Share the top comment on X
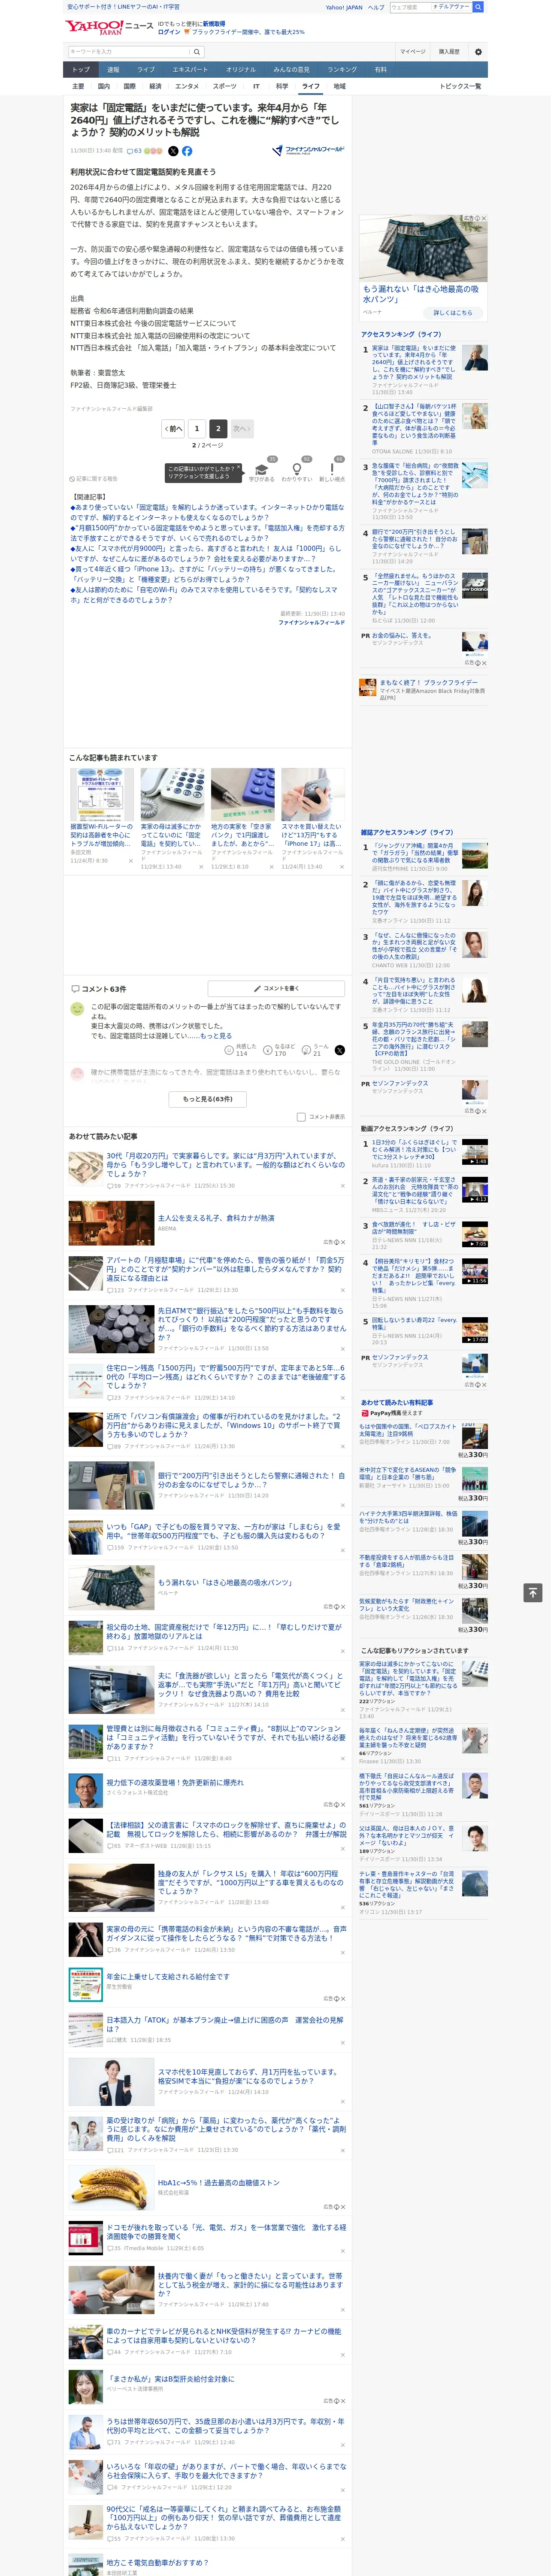This screenshot has height=2576, width=551. [340, 1050]
